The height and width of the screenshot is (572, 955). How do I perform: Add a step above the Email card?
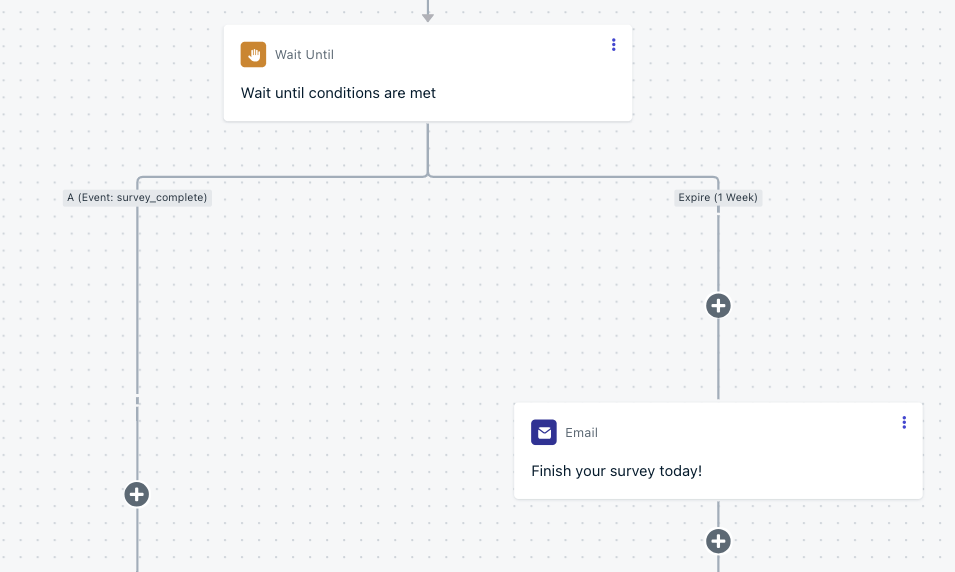[x=718, y=306]
